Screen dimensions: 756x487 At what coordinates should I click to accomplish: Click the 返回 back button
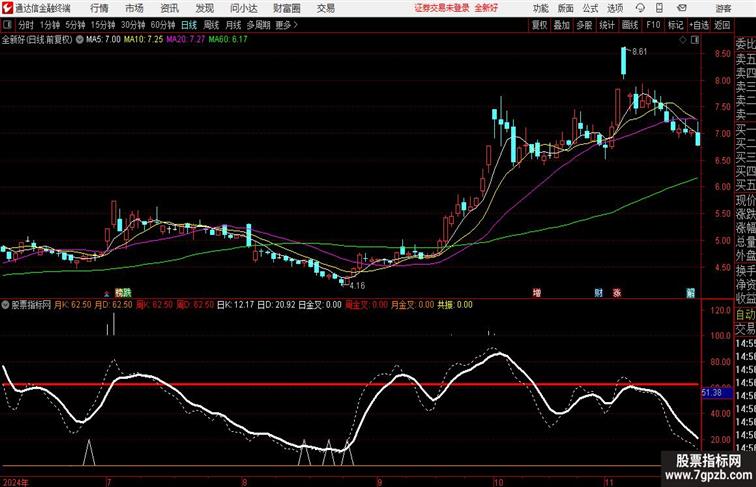[x=722, y=25]
